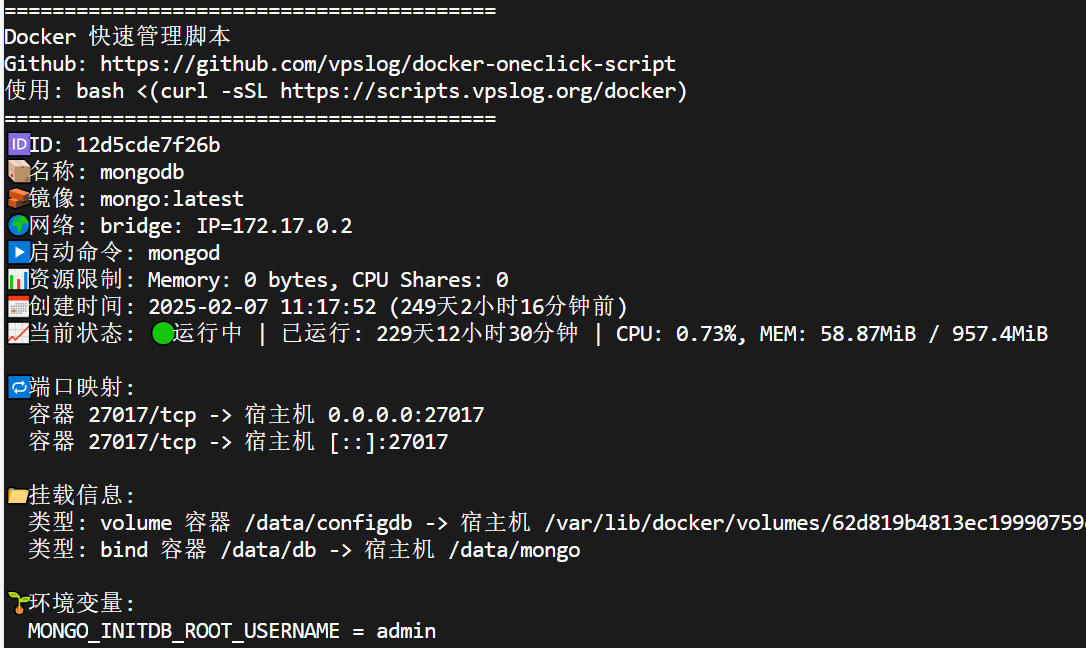Click the ID emoji icon before container ID
This screenshot has width=1086, height=648.
(x=17, y=145)
